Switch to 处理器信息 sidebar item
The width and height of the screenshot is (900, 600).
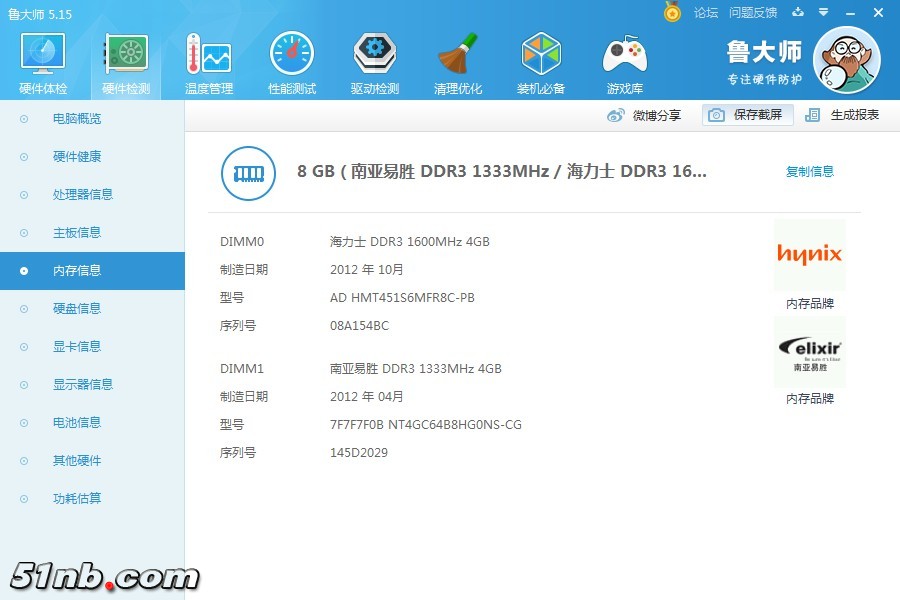click(x=82, y=195)
